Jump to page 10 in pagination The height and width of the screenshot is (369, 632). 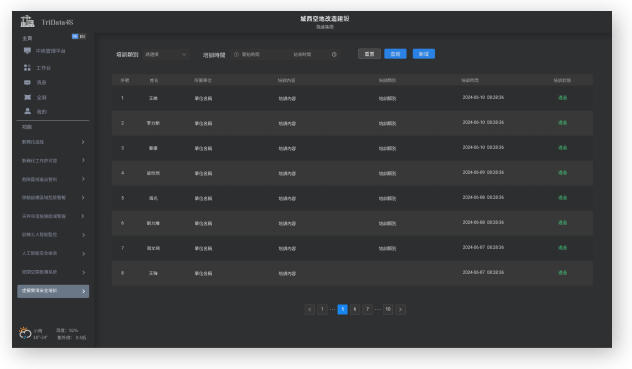[388, 309]
